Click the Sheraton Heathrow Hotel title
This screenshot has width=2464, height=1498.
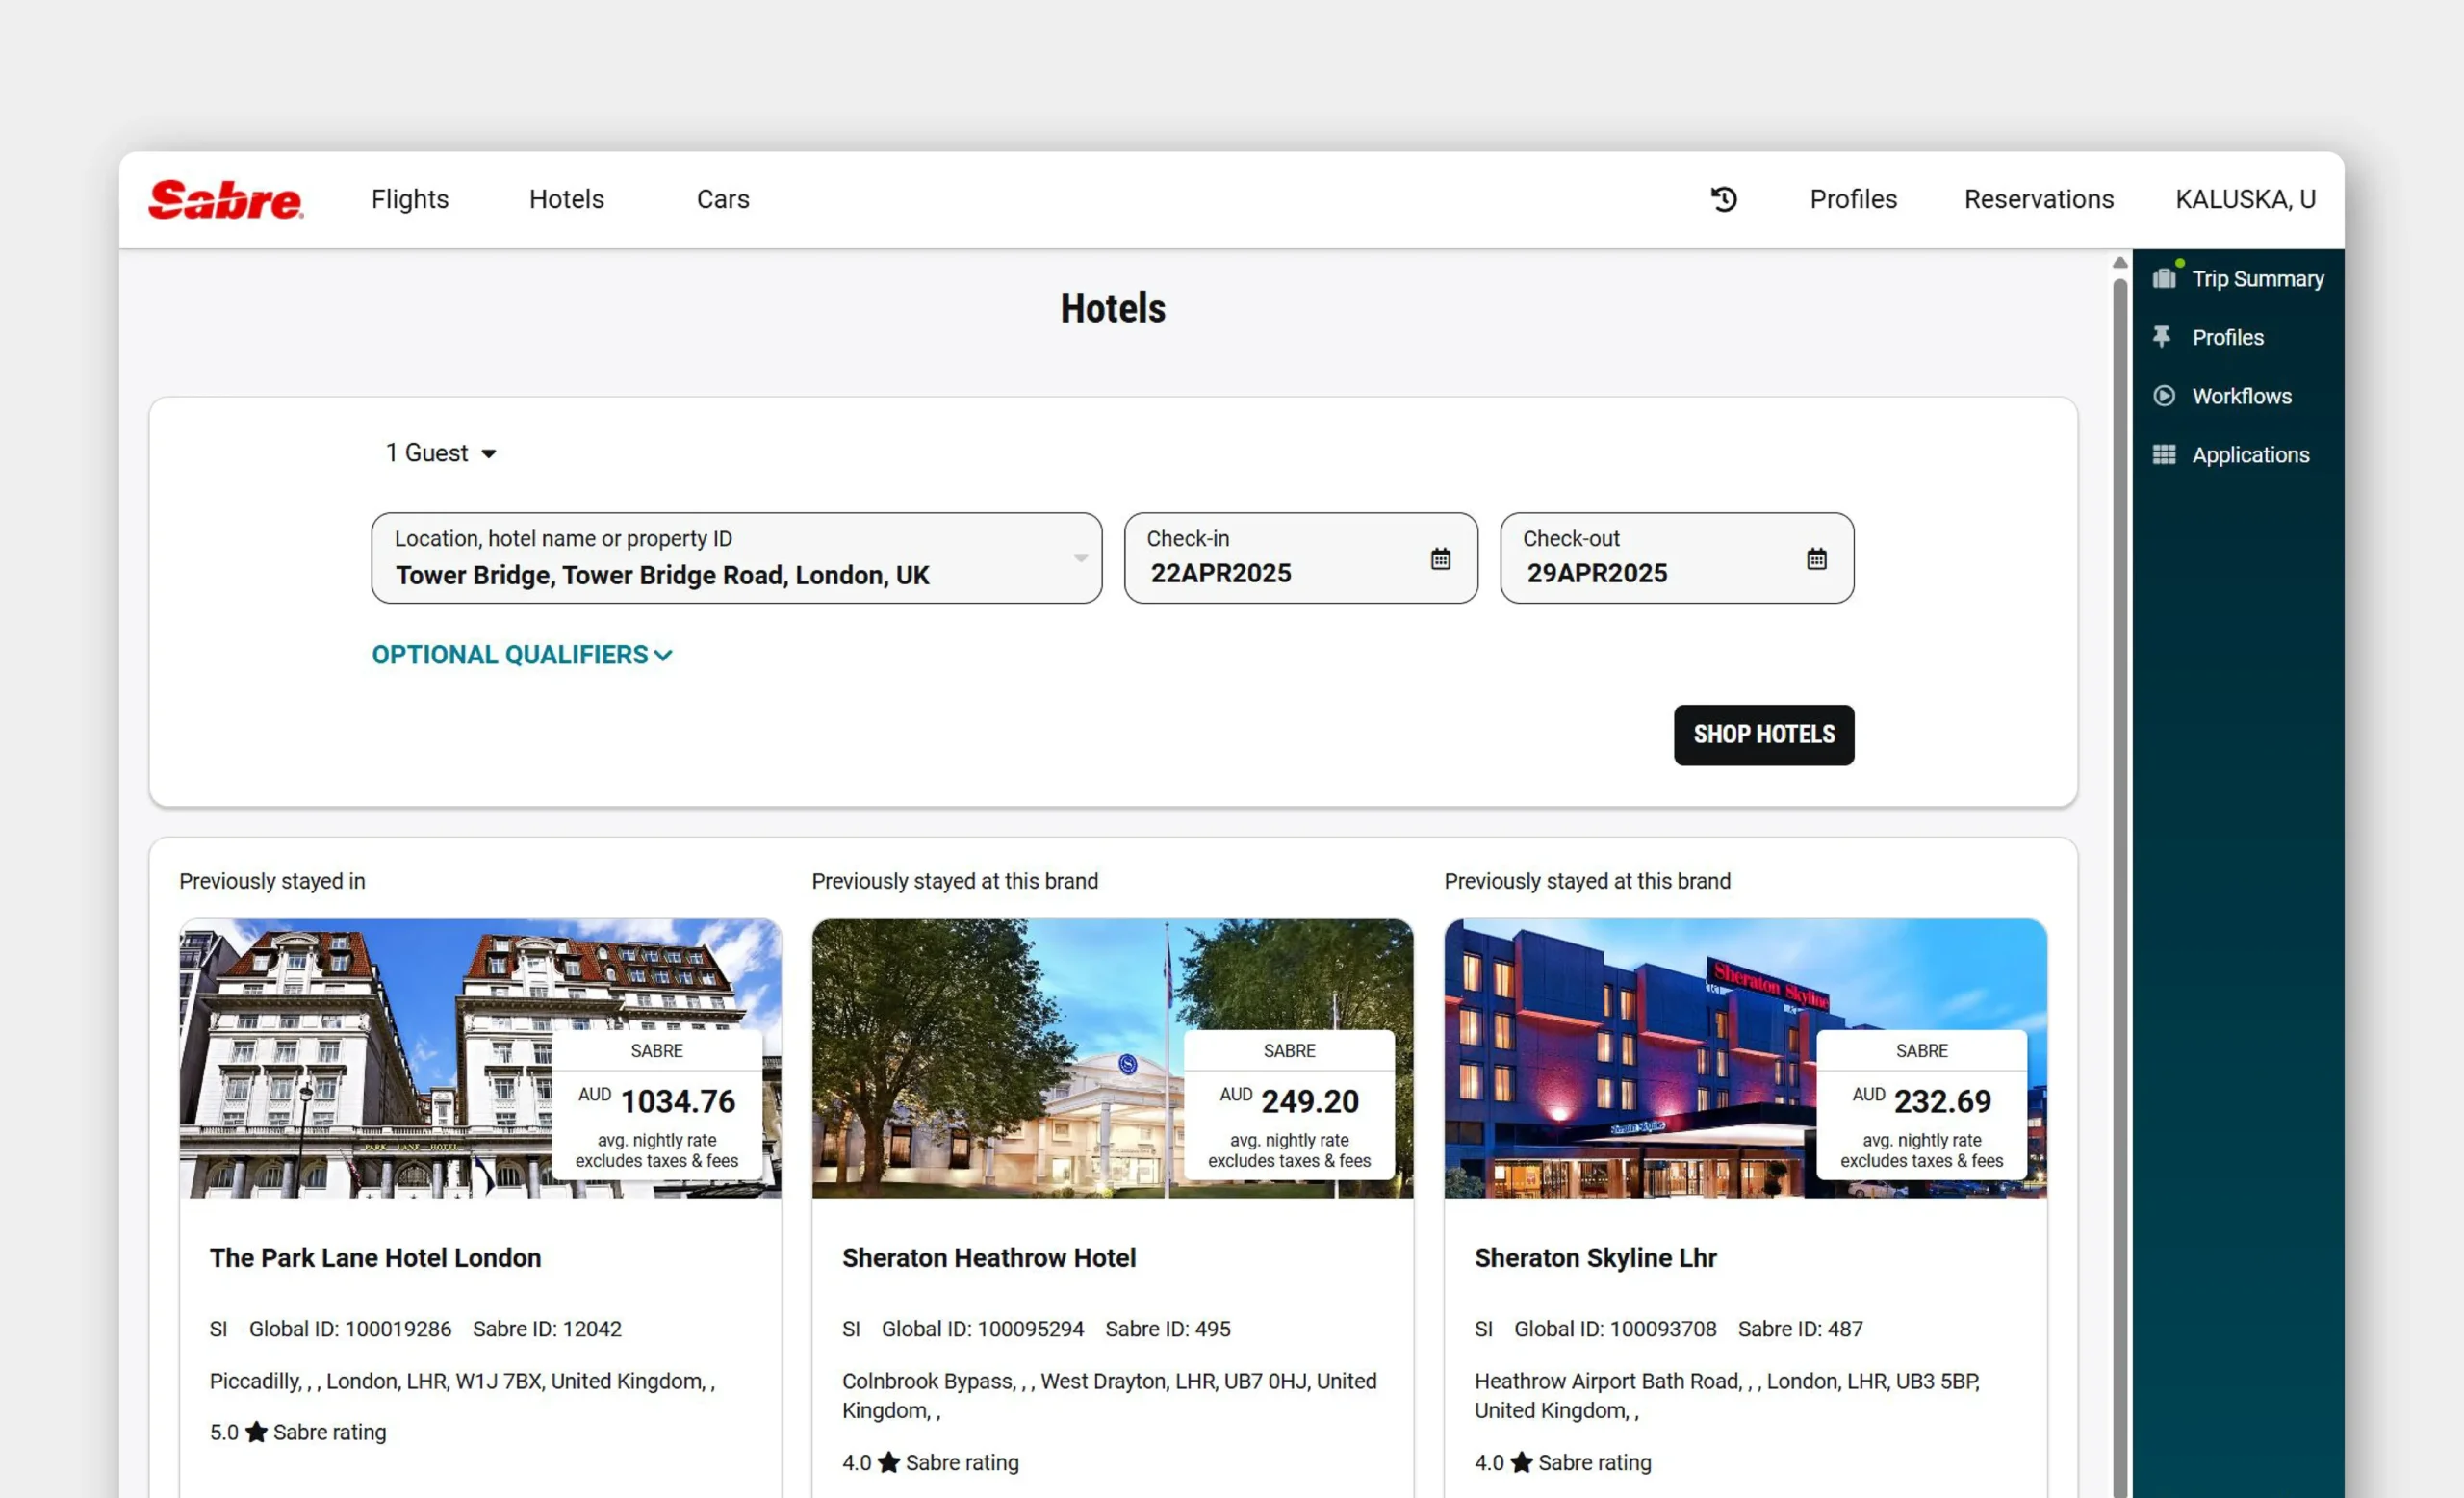point(988,1258)
